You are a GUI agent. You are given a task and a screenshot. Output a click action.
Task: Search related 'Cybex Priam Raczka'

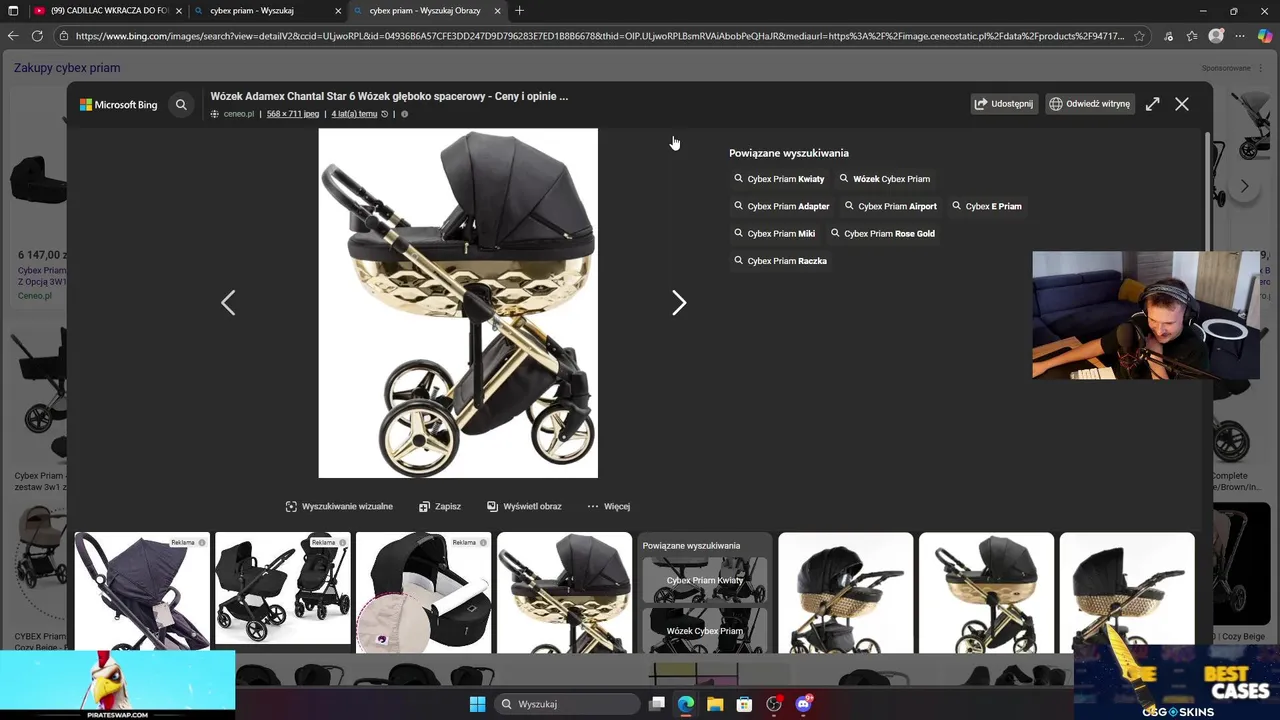[781, 260]
